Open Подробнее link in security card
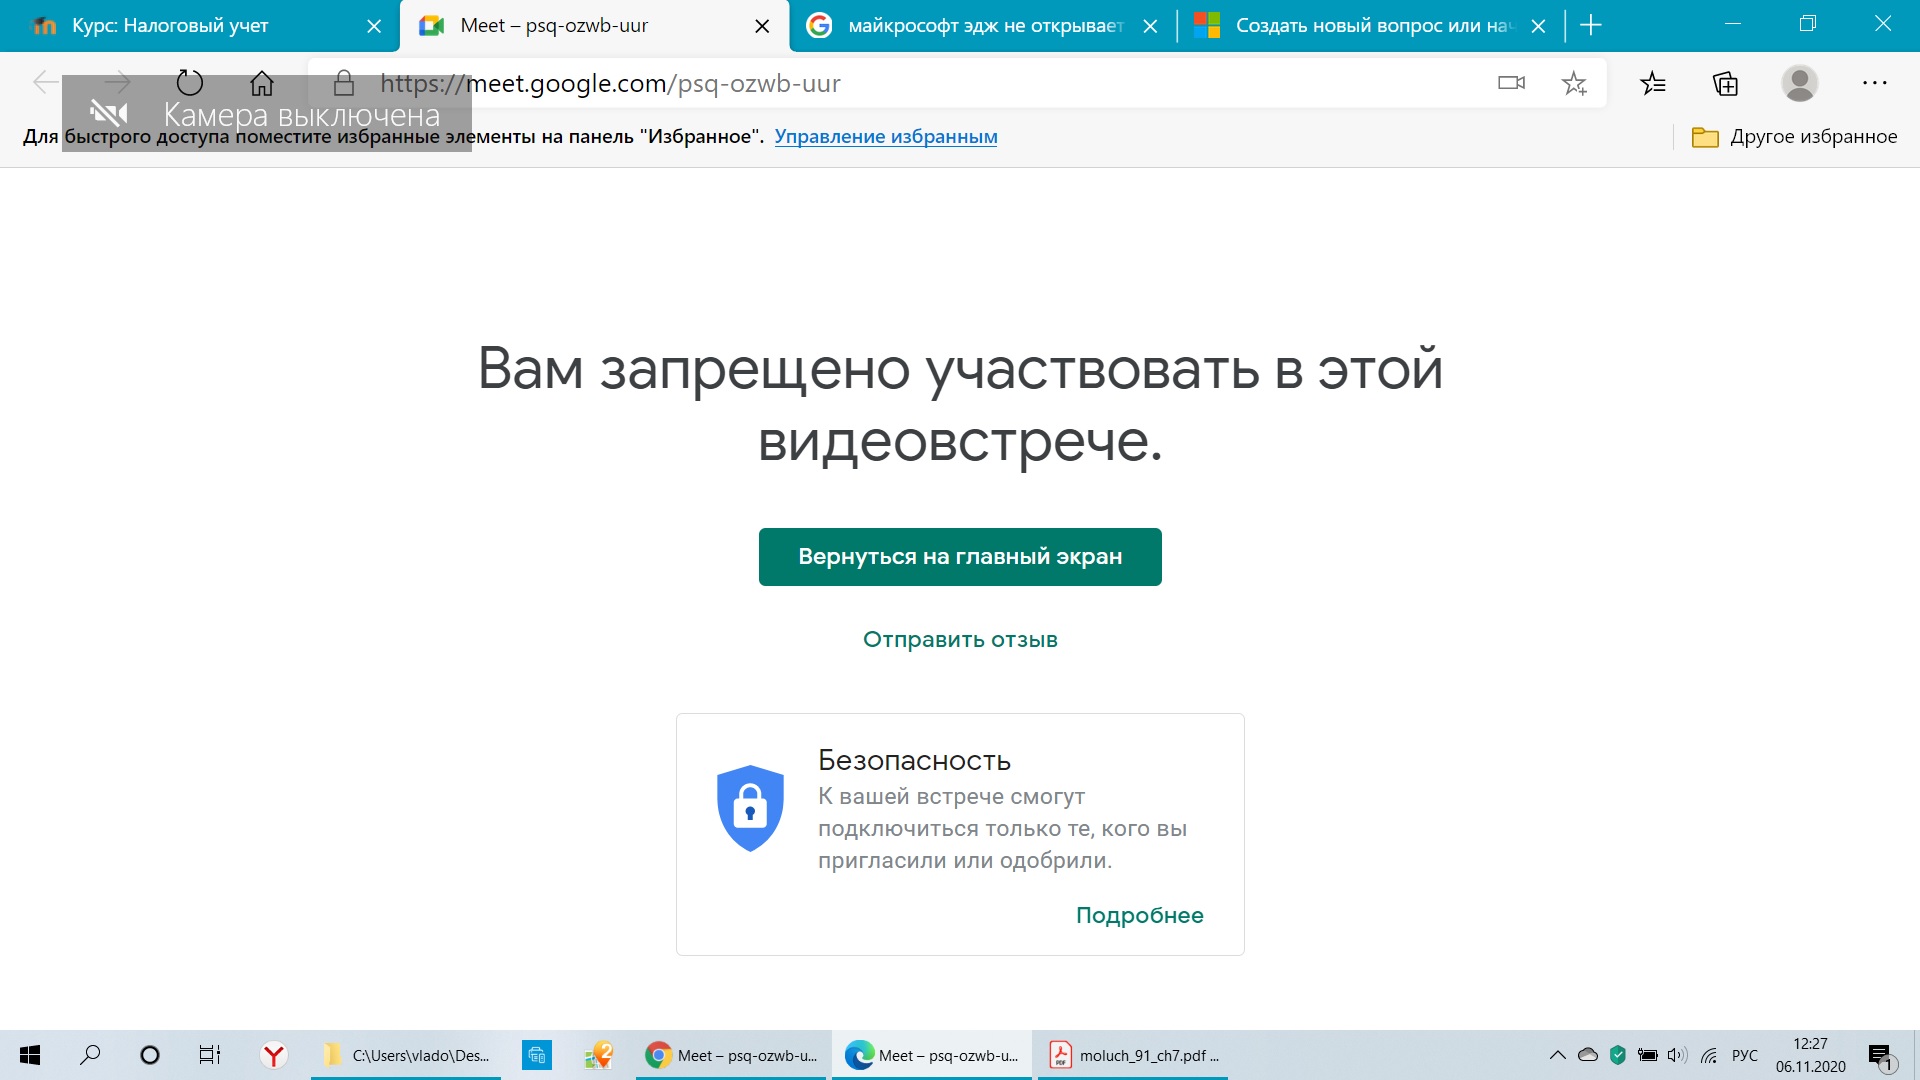Screen dimensions: 1920x1080 (x=1139, y=915)
